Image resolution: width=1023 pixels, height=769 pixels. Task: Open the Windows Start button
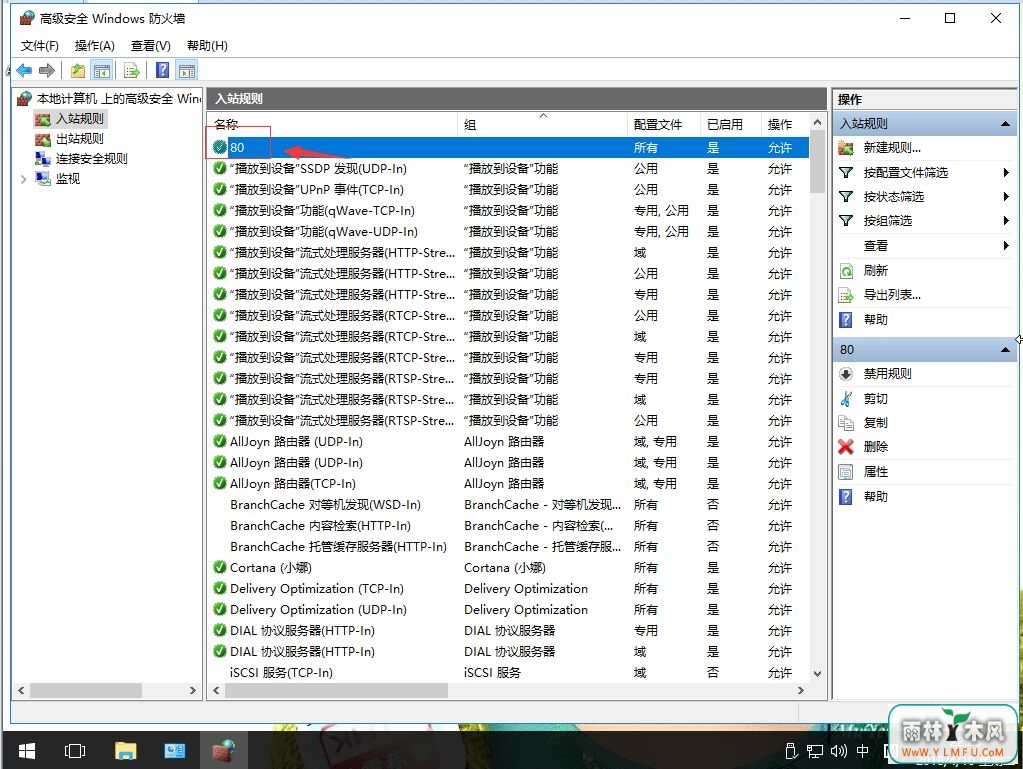[x=27, y=751]
